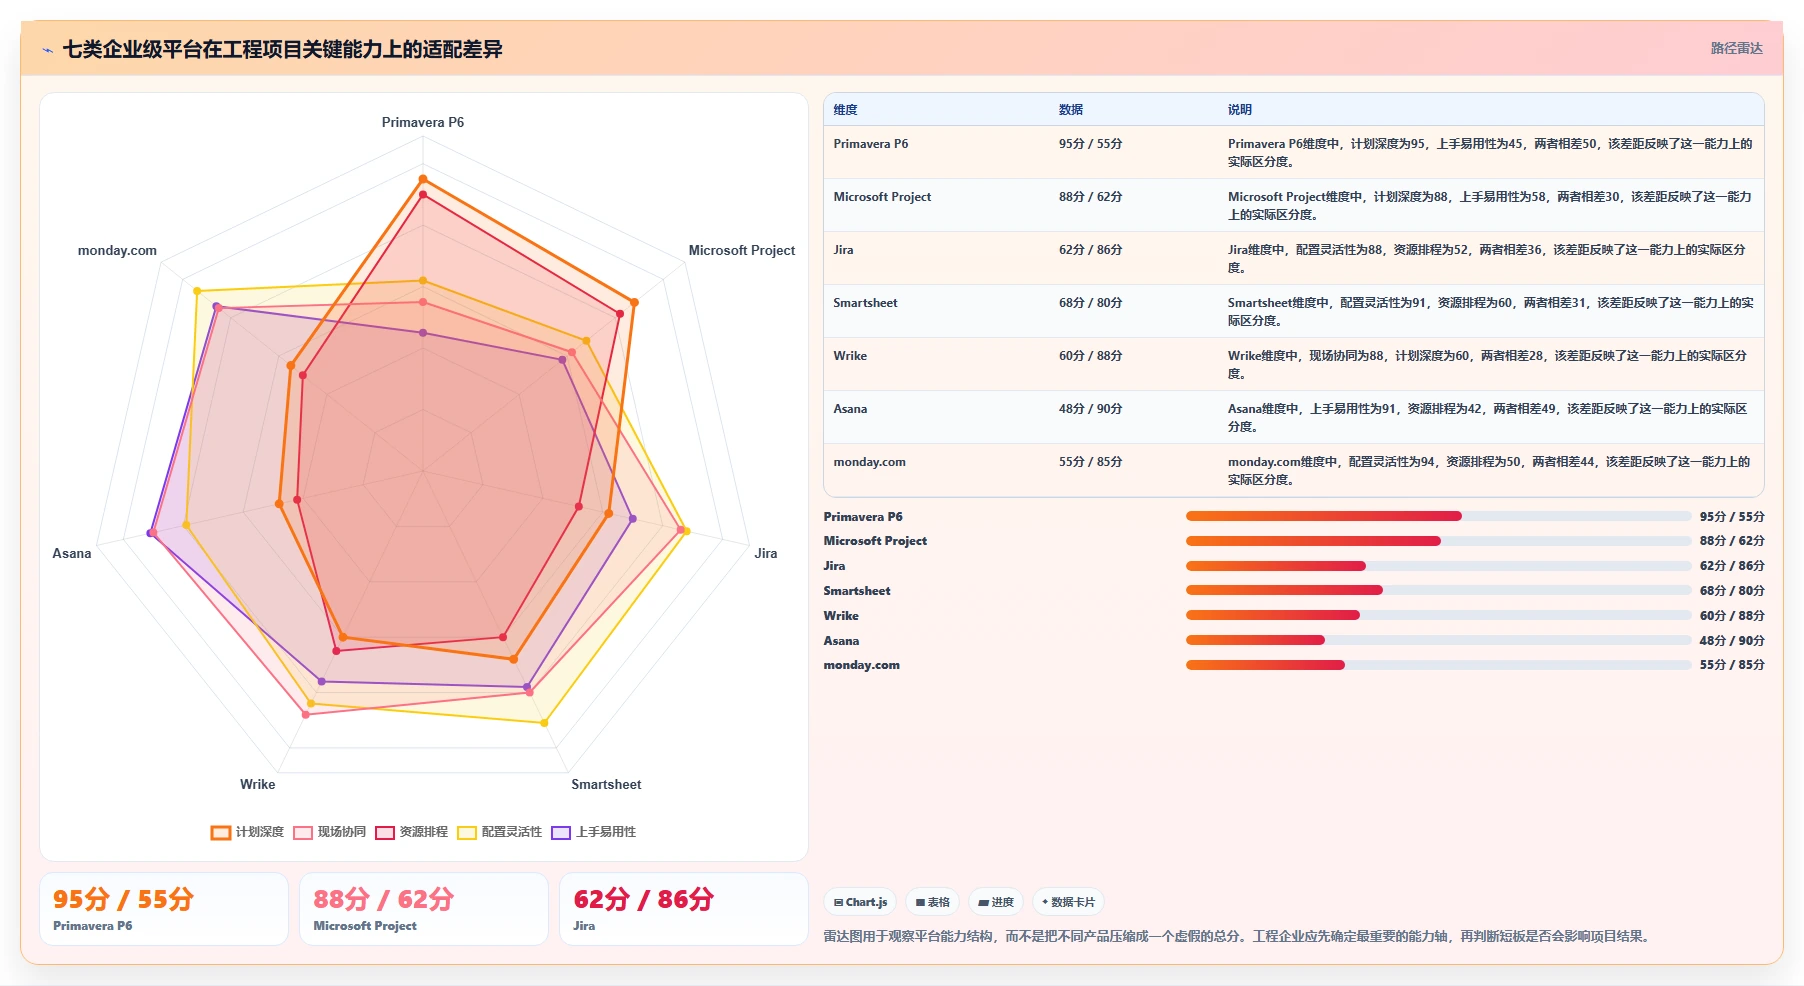Click the Asana progress bar
Screen dimensions: 1804x986
point(1438,640)
